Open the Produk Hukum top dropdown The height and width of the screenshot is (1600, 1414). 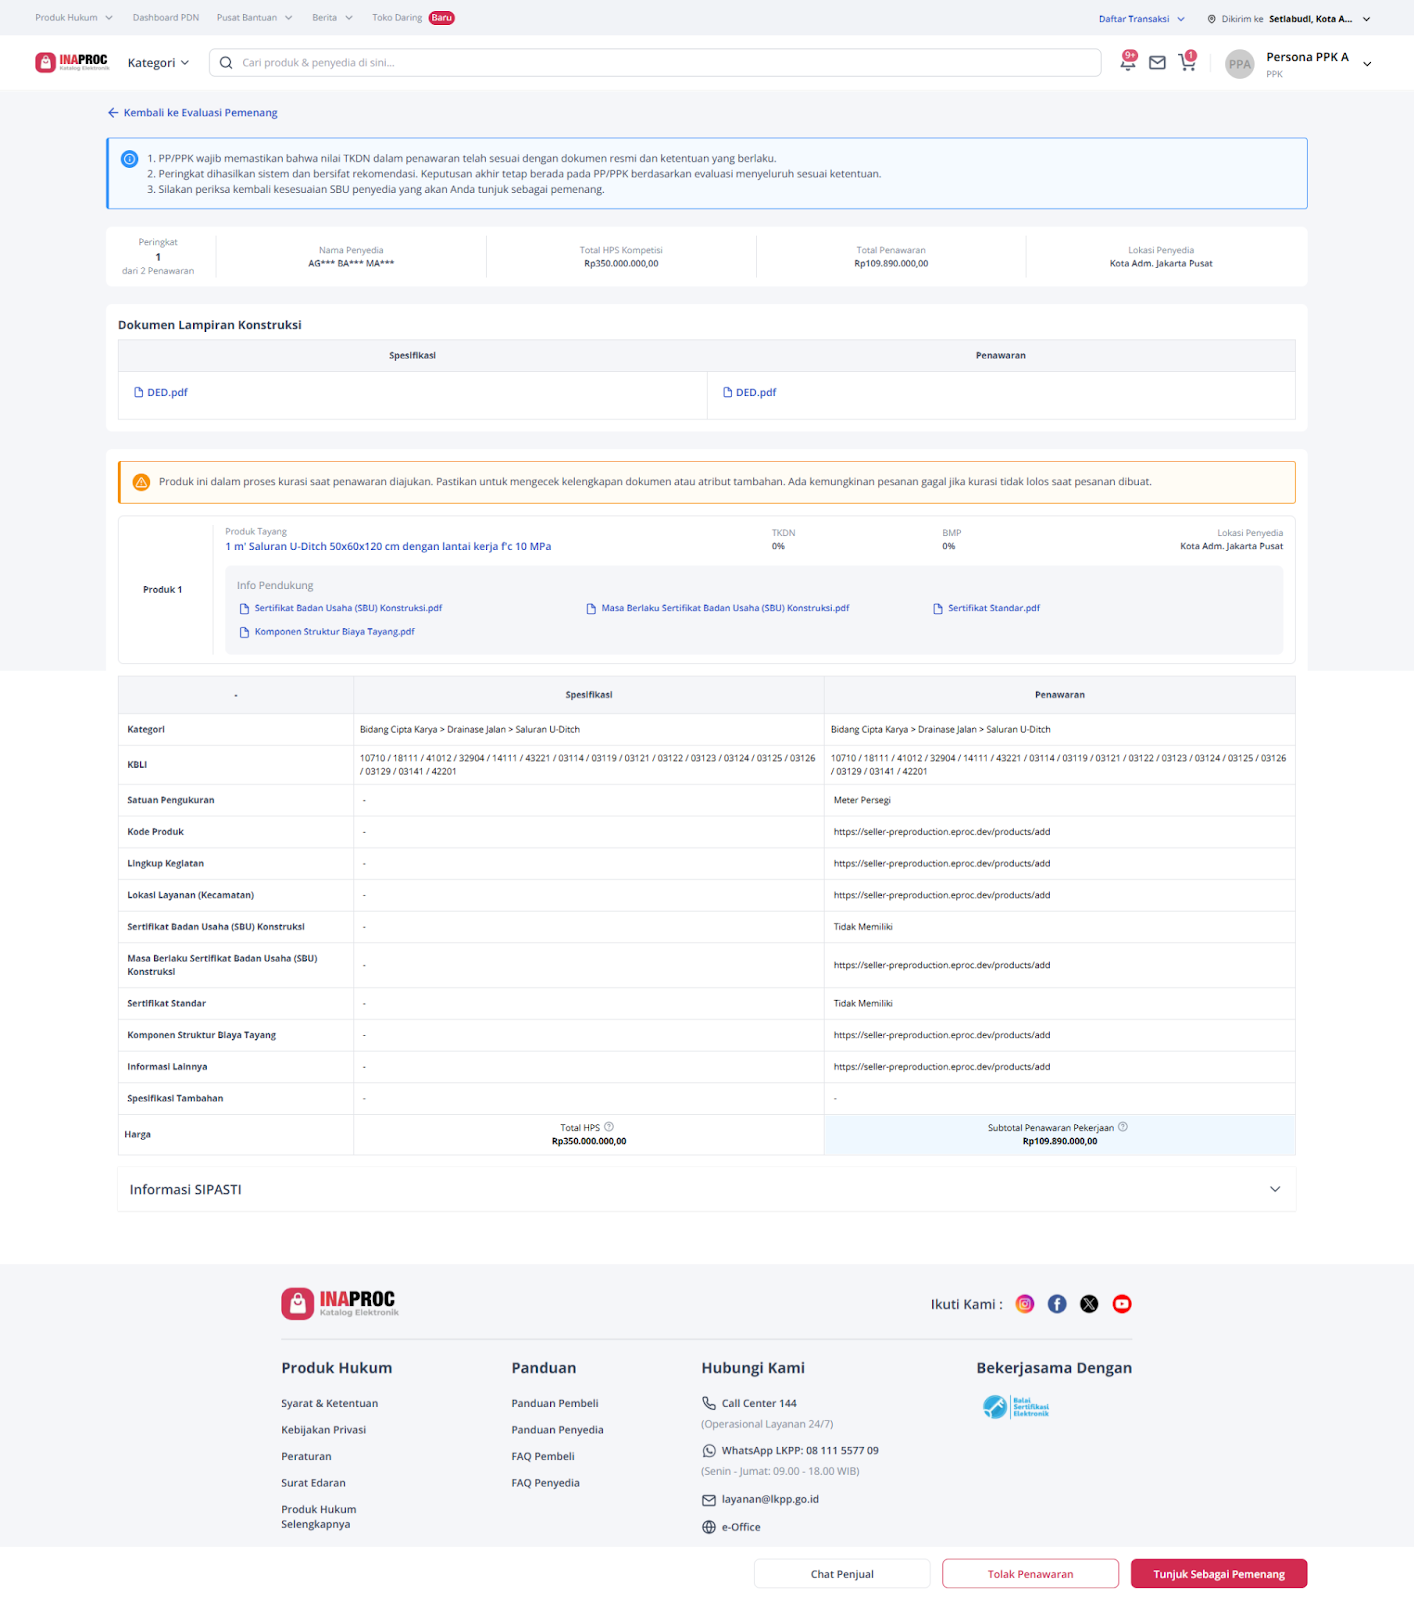(x=74, y=18)
